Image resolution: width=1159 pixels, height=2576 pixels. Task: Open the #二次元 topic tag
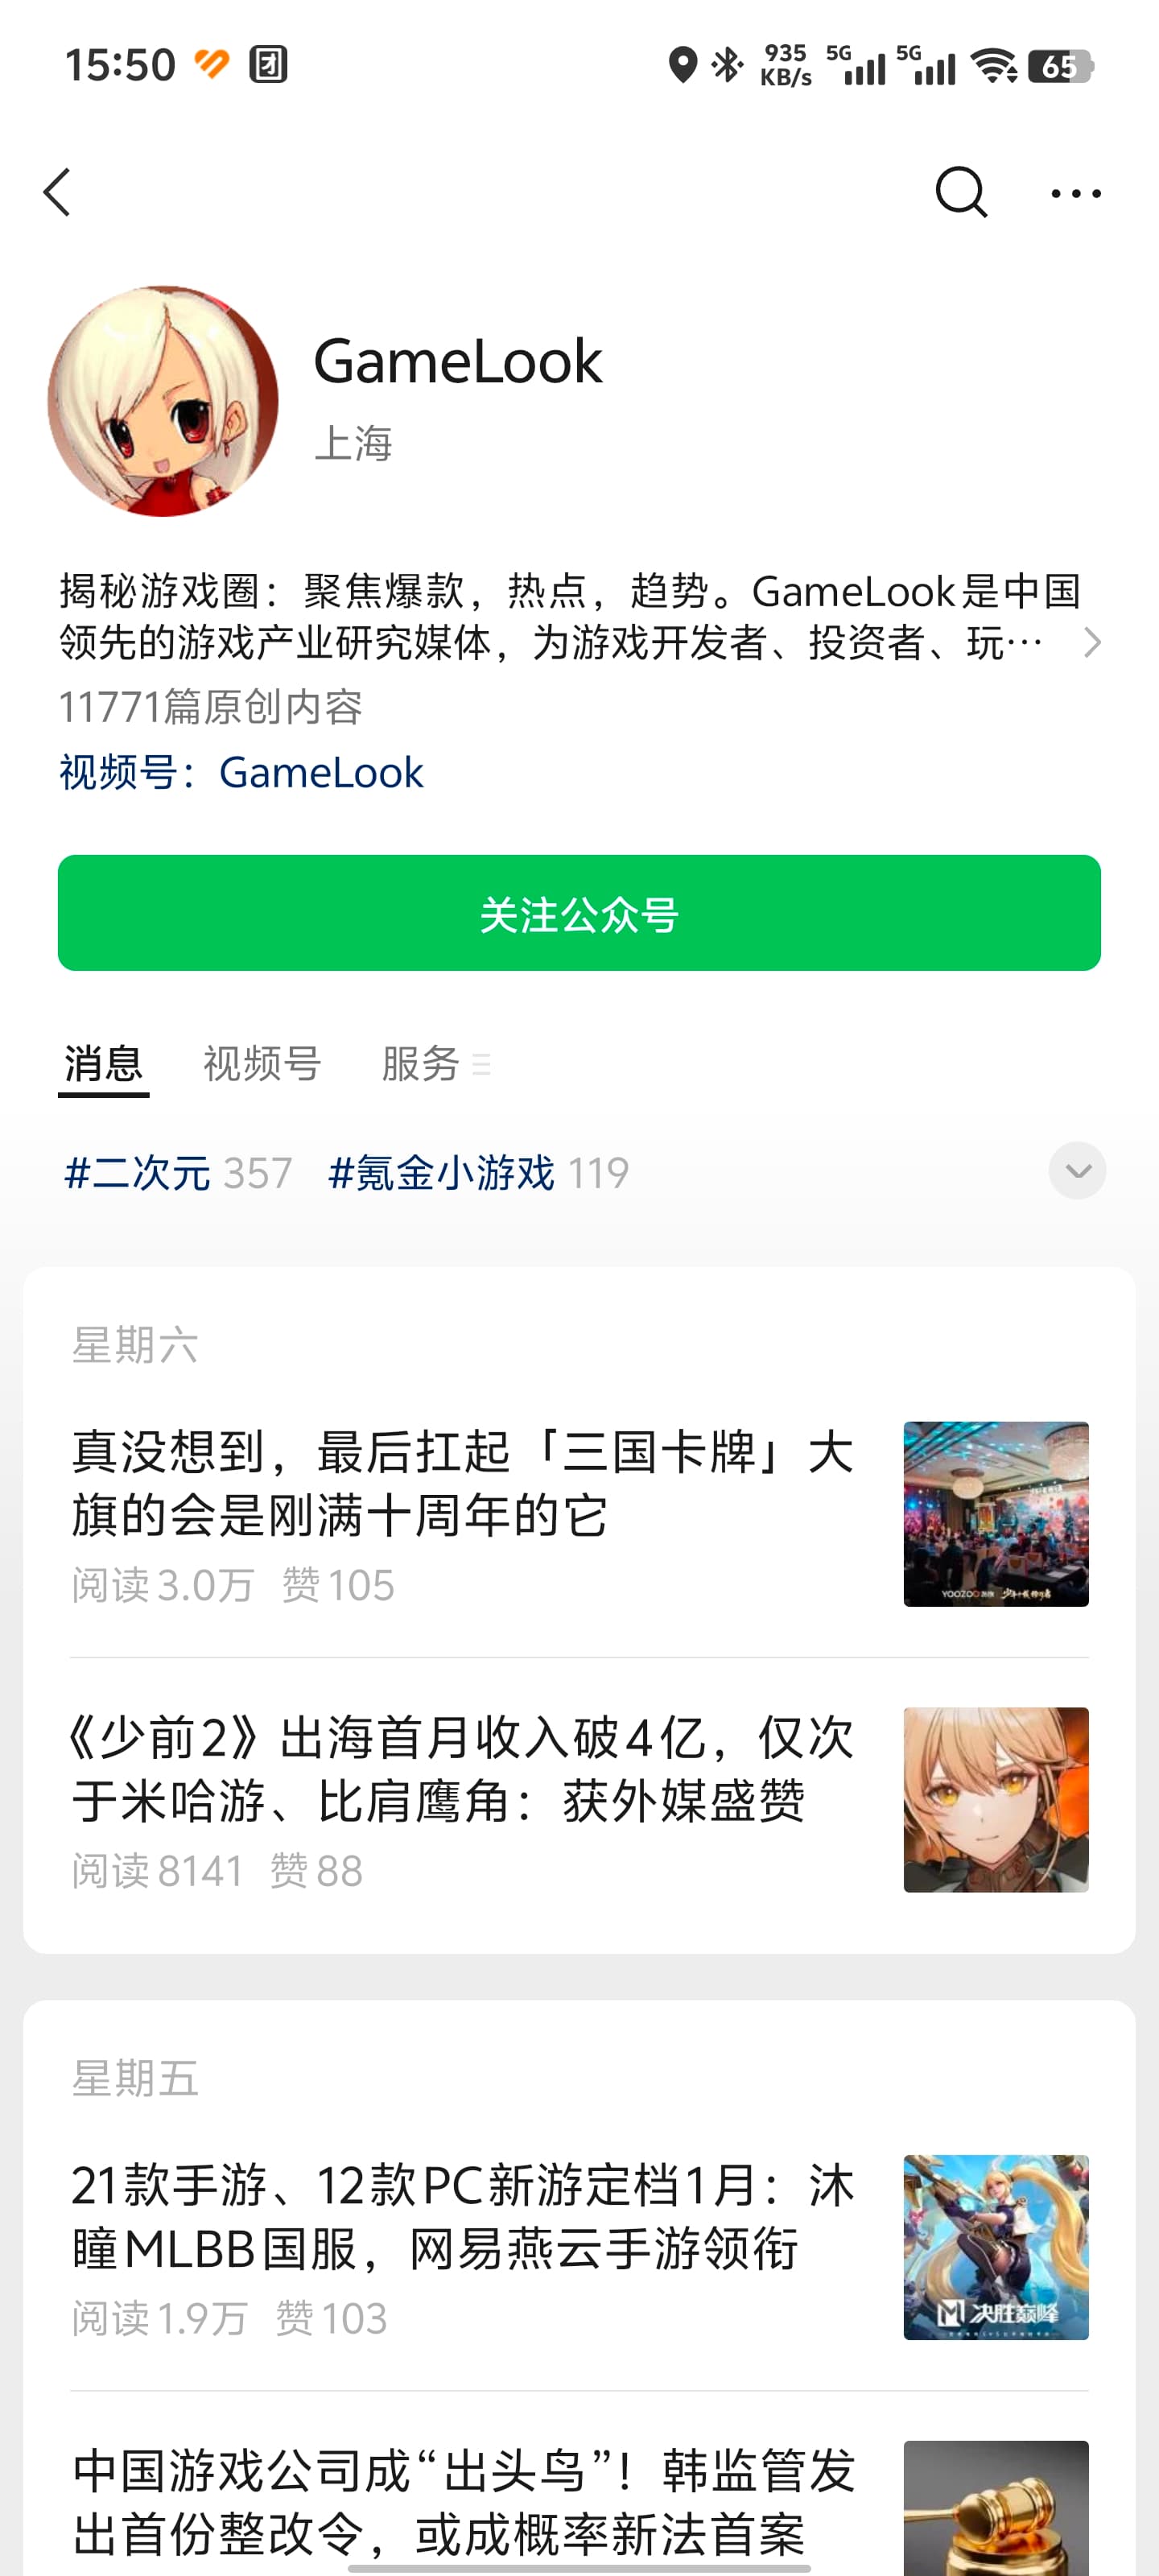pyautogui.click(x=178, y=1172)
